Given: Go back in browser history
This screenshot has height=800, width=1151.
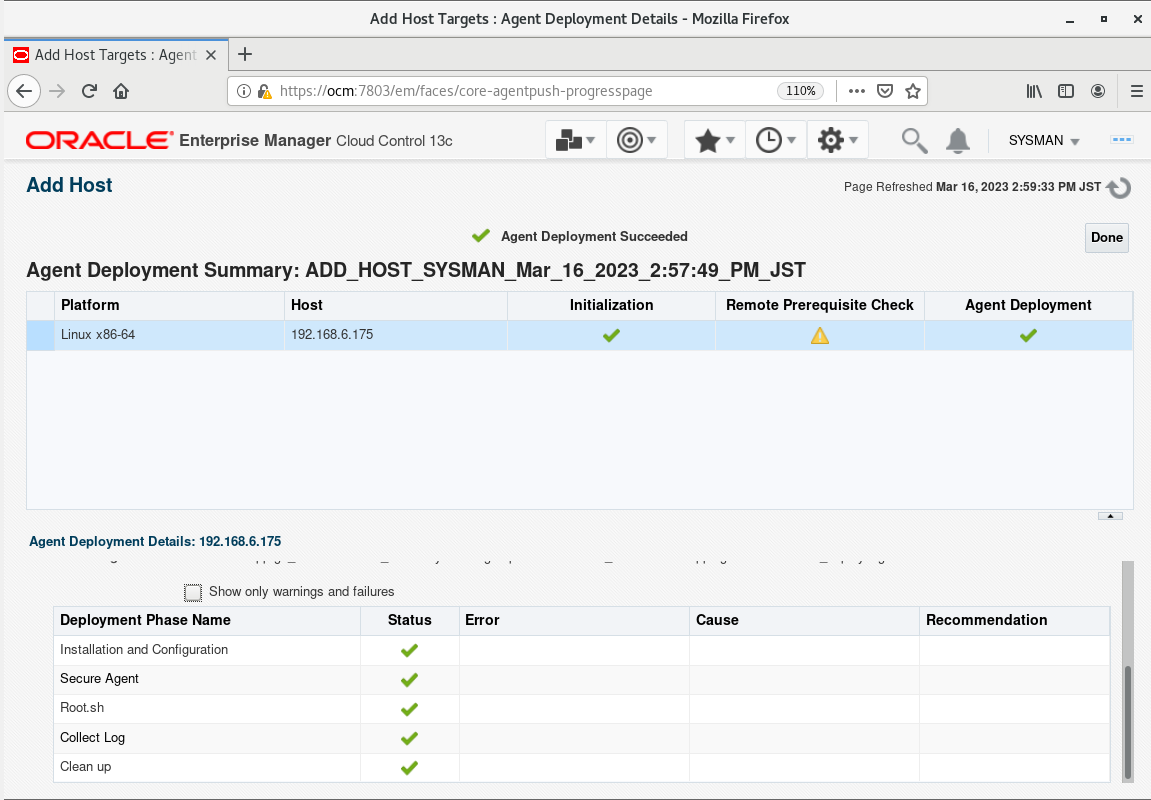Looking at the screenshot, I should pyautogui.click(x=24, y=91).
